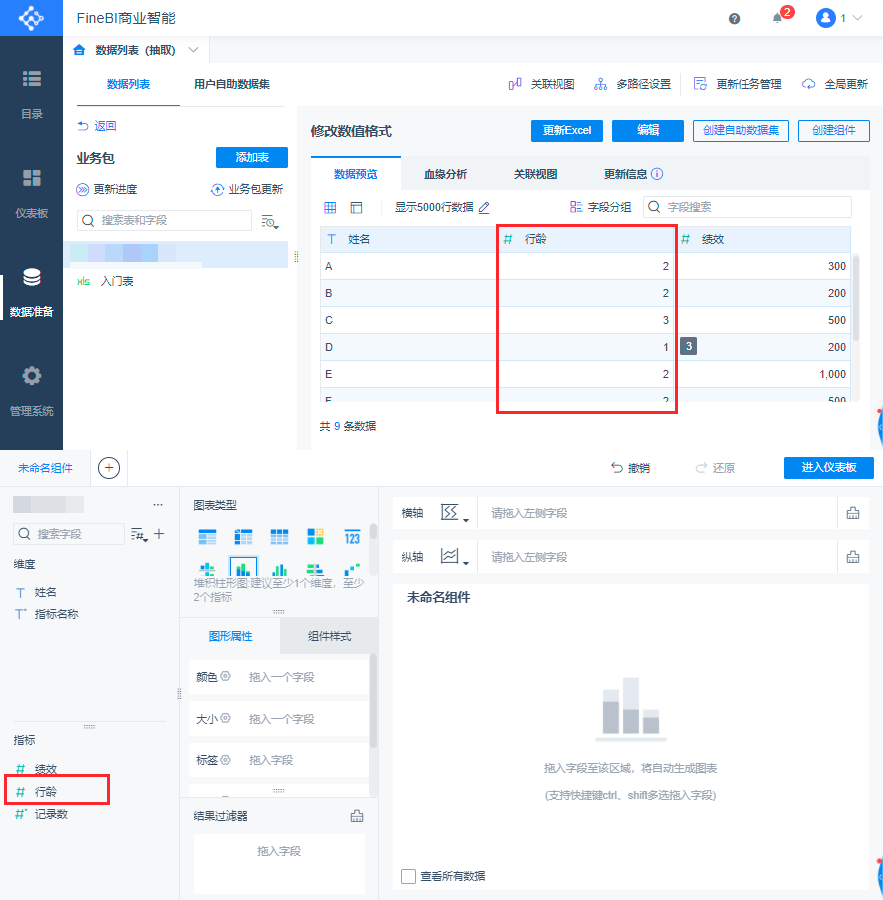The image size is (883, 900).
Task: Click the 创建自助数据集 button
Action: (x=741, y=130)
